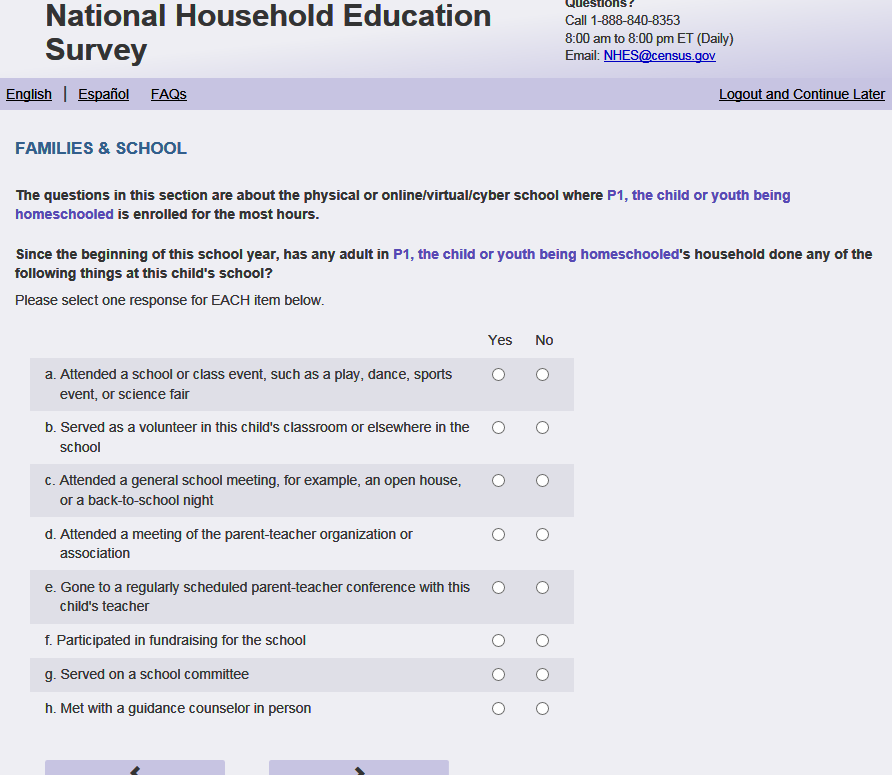This screenshot has width=892, height=775.
Task: Go to next page with forward arrow
Action: pos(359,768)
